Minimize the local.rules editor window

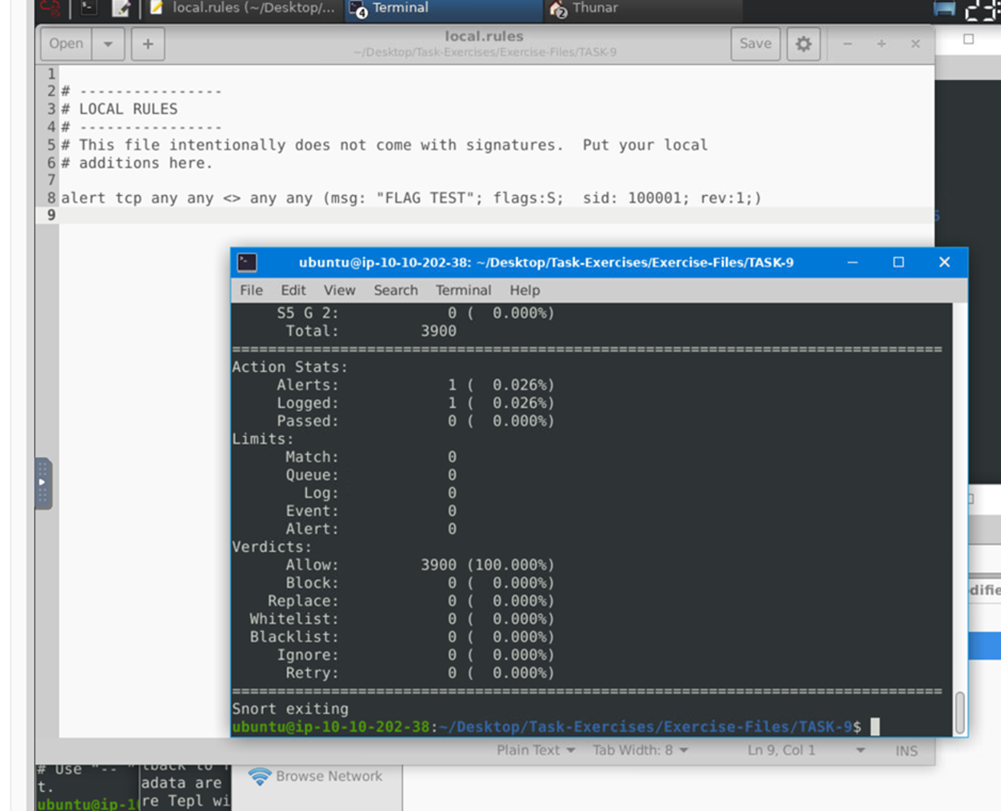(x=847, y=44)
